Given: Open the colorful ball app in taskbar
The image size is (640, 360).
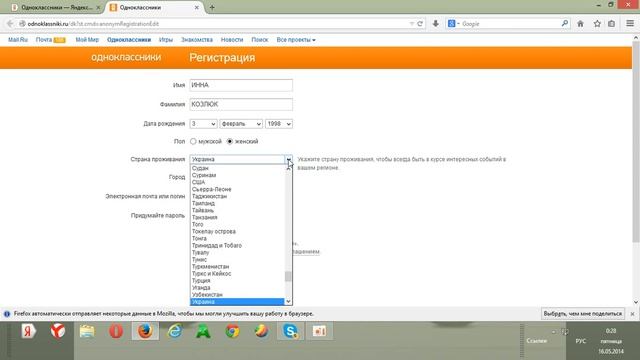Looking at the screenshot, I should click(x=262, y=331).
